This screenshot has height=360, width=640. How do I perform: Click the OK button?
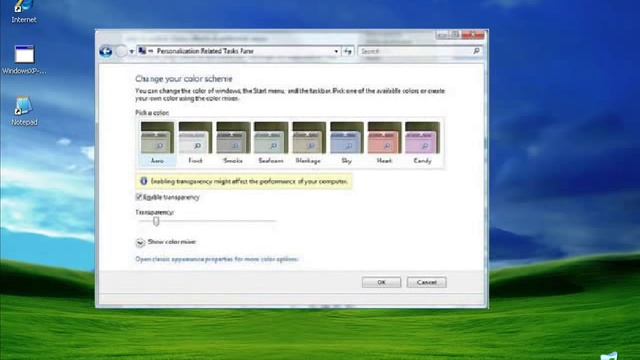(381, 282)
